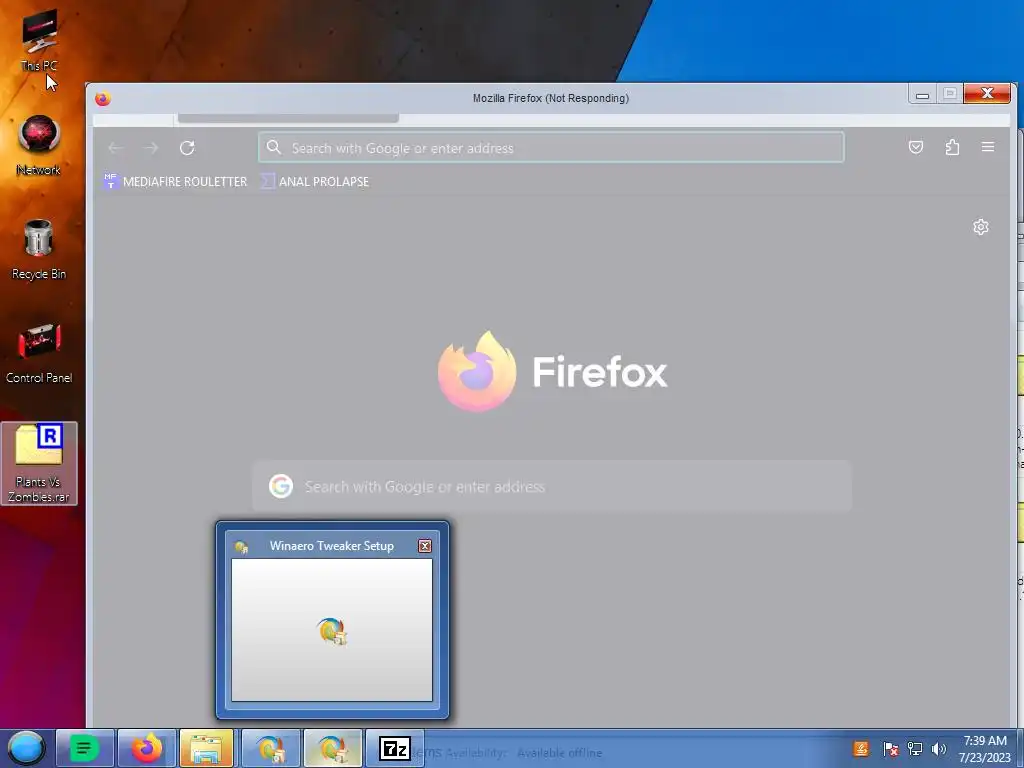Click the Firefox logo on the new tab page

(477, 371)
